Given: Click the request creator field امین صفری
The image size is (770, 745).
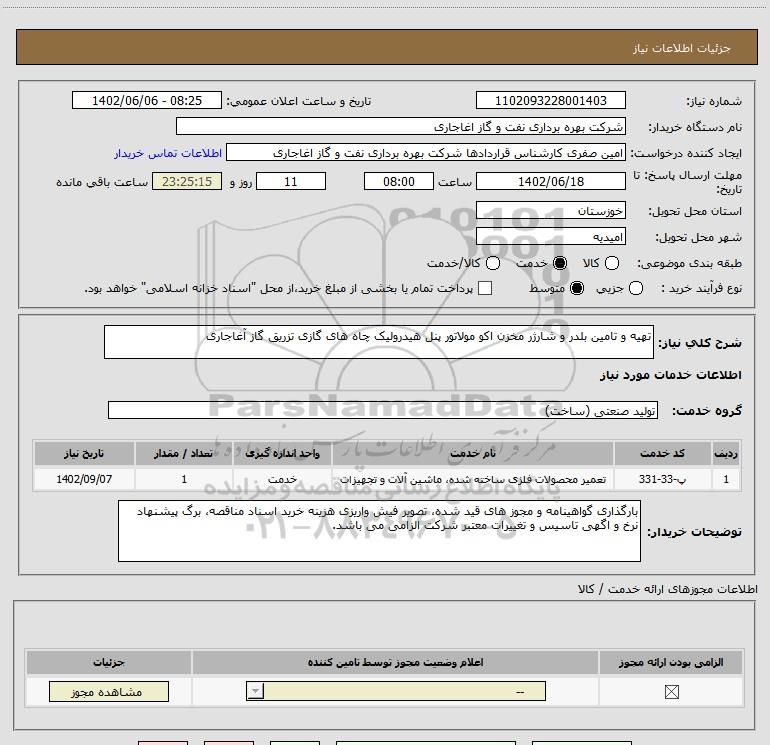Looking at the screenshot, I should point(426,153).
